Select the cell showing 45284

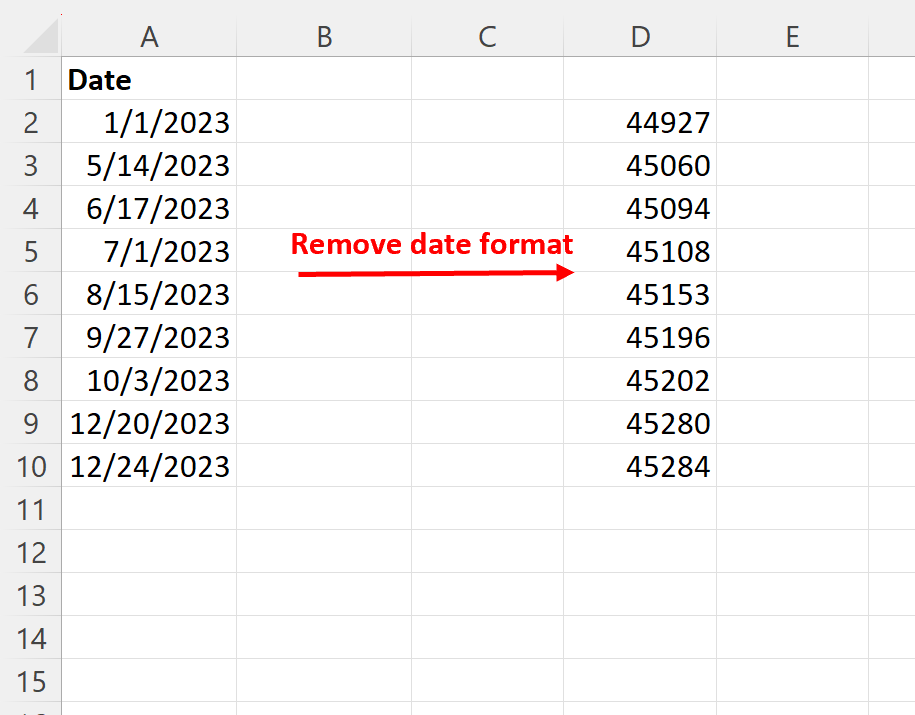pyautogui.click(x=640, y=466)
